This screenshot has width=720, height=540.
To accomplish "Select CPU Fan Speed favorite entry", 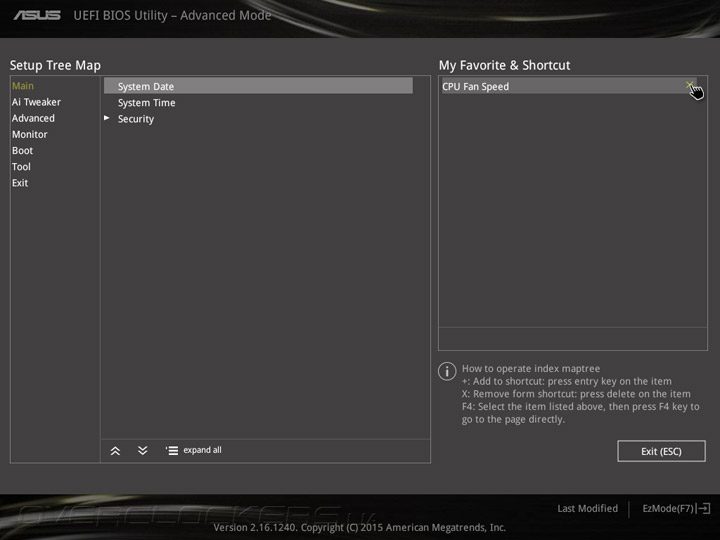I will (569, 86).
